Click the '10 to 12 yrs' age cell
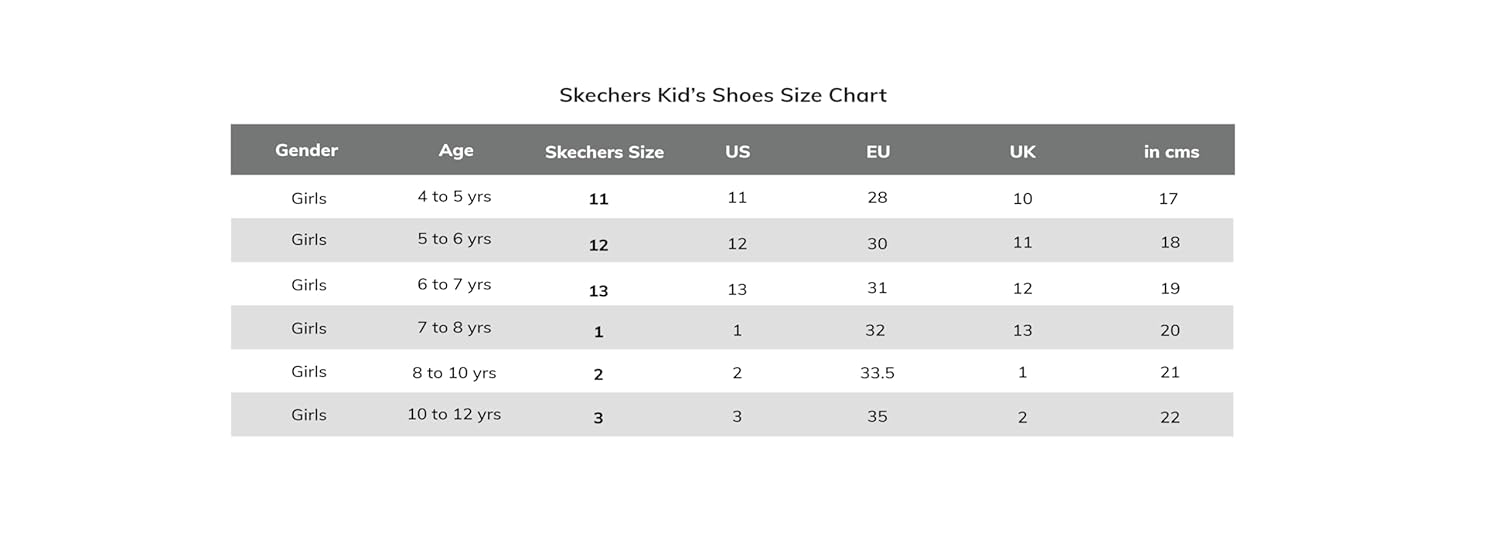 pos(454,414)
